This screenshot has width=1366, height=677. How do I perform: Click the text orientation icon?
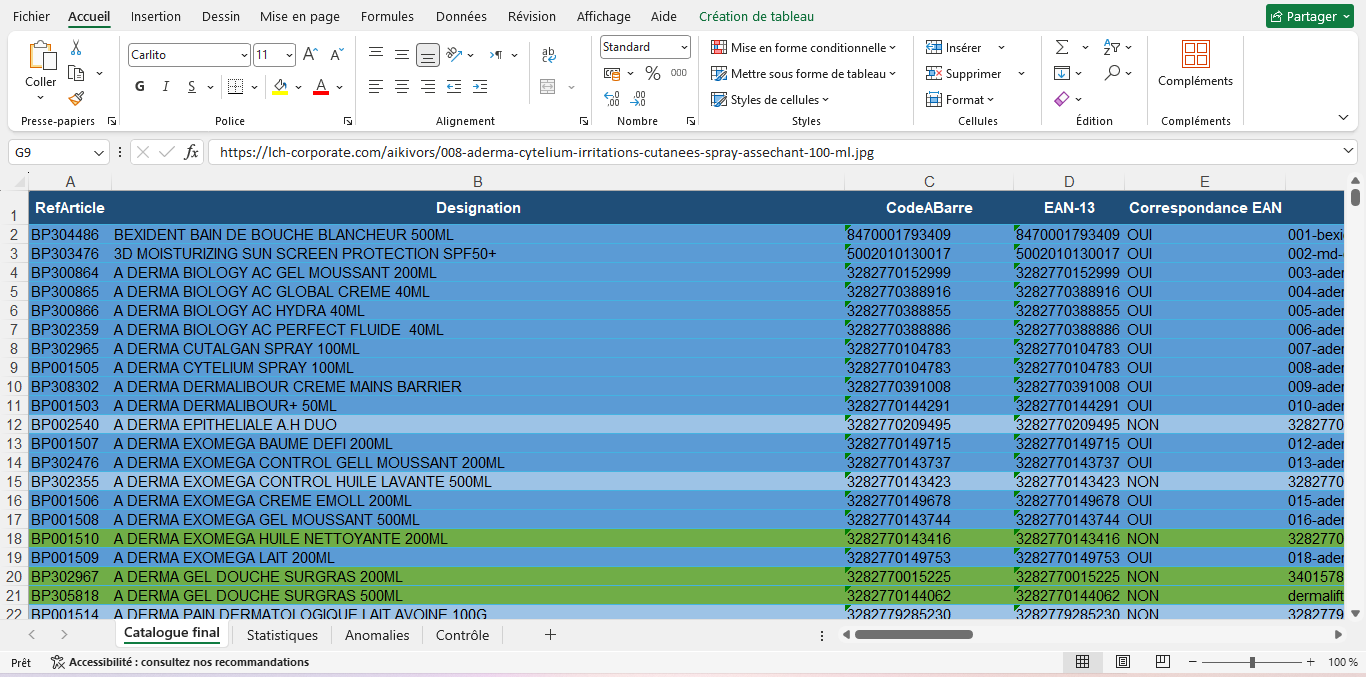[x=454, y=54]
